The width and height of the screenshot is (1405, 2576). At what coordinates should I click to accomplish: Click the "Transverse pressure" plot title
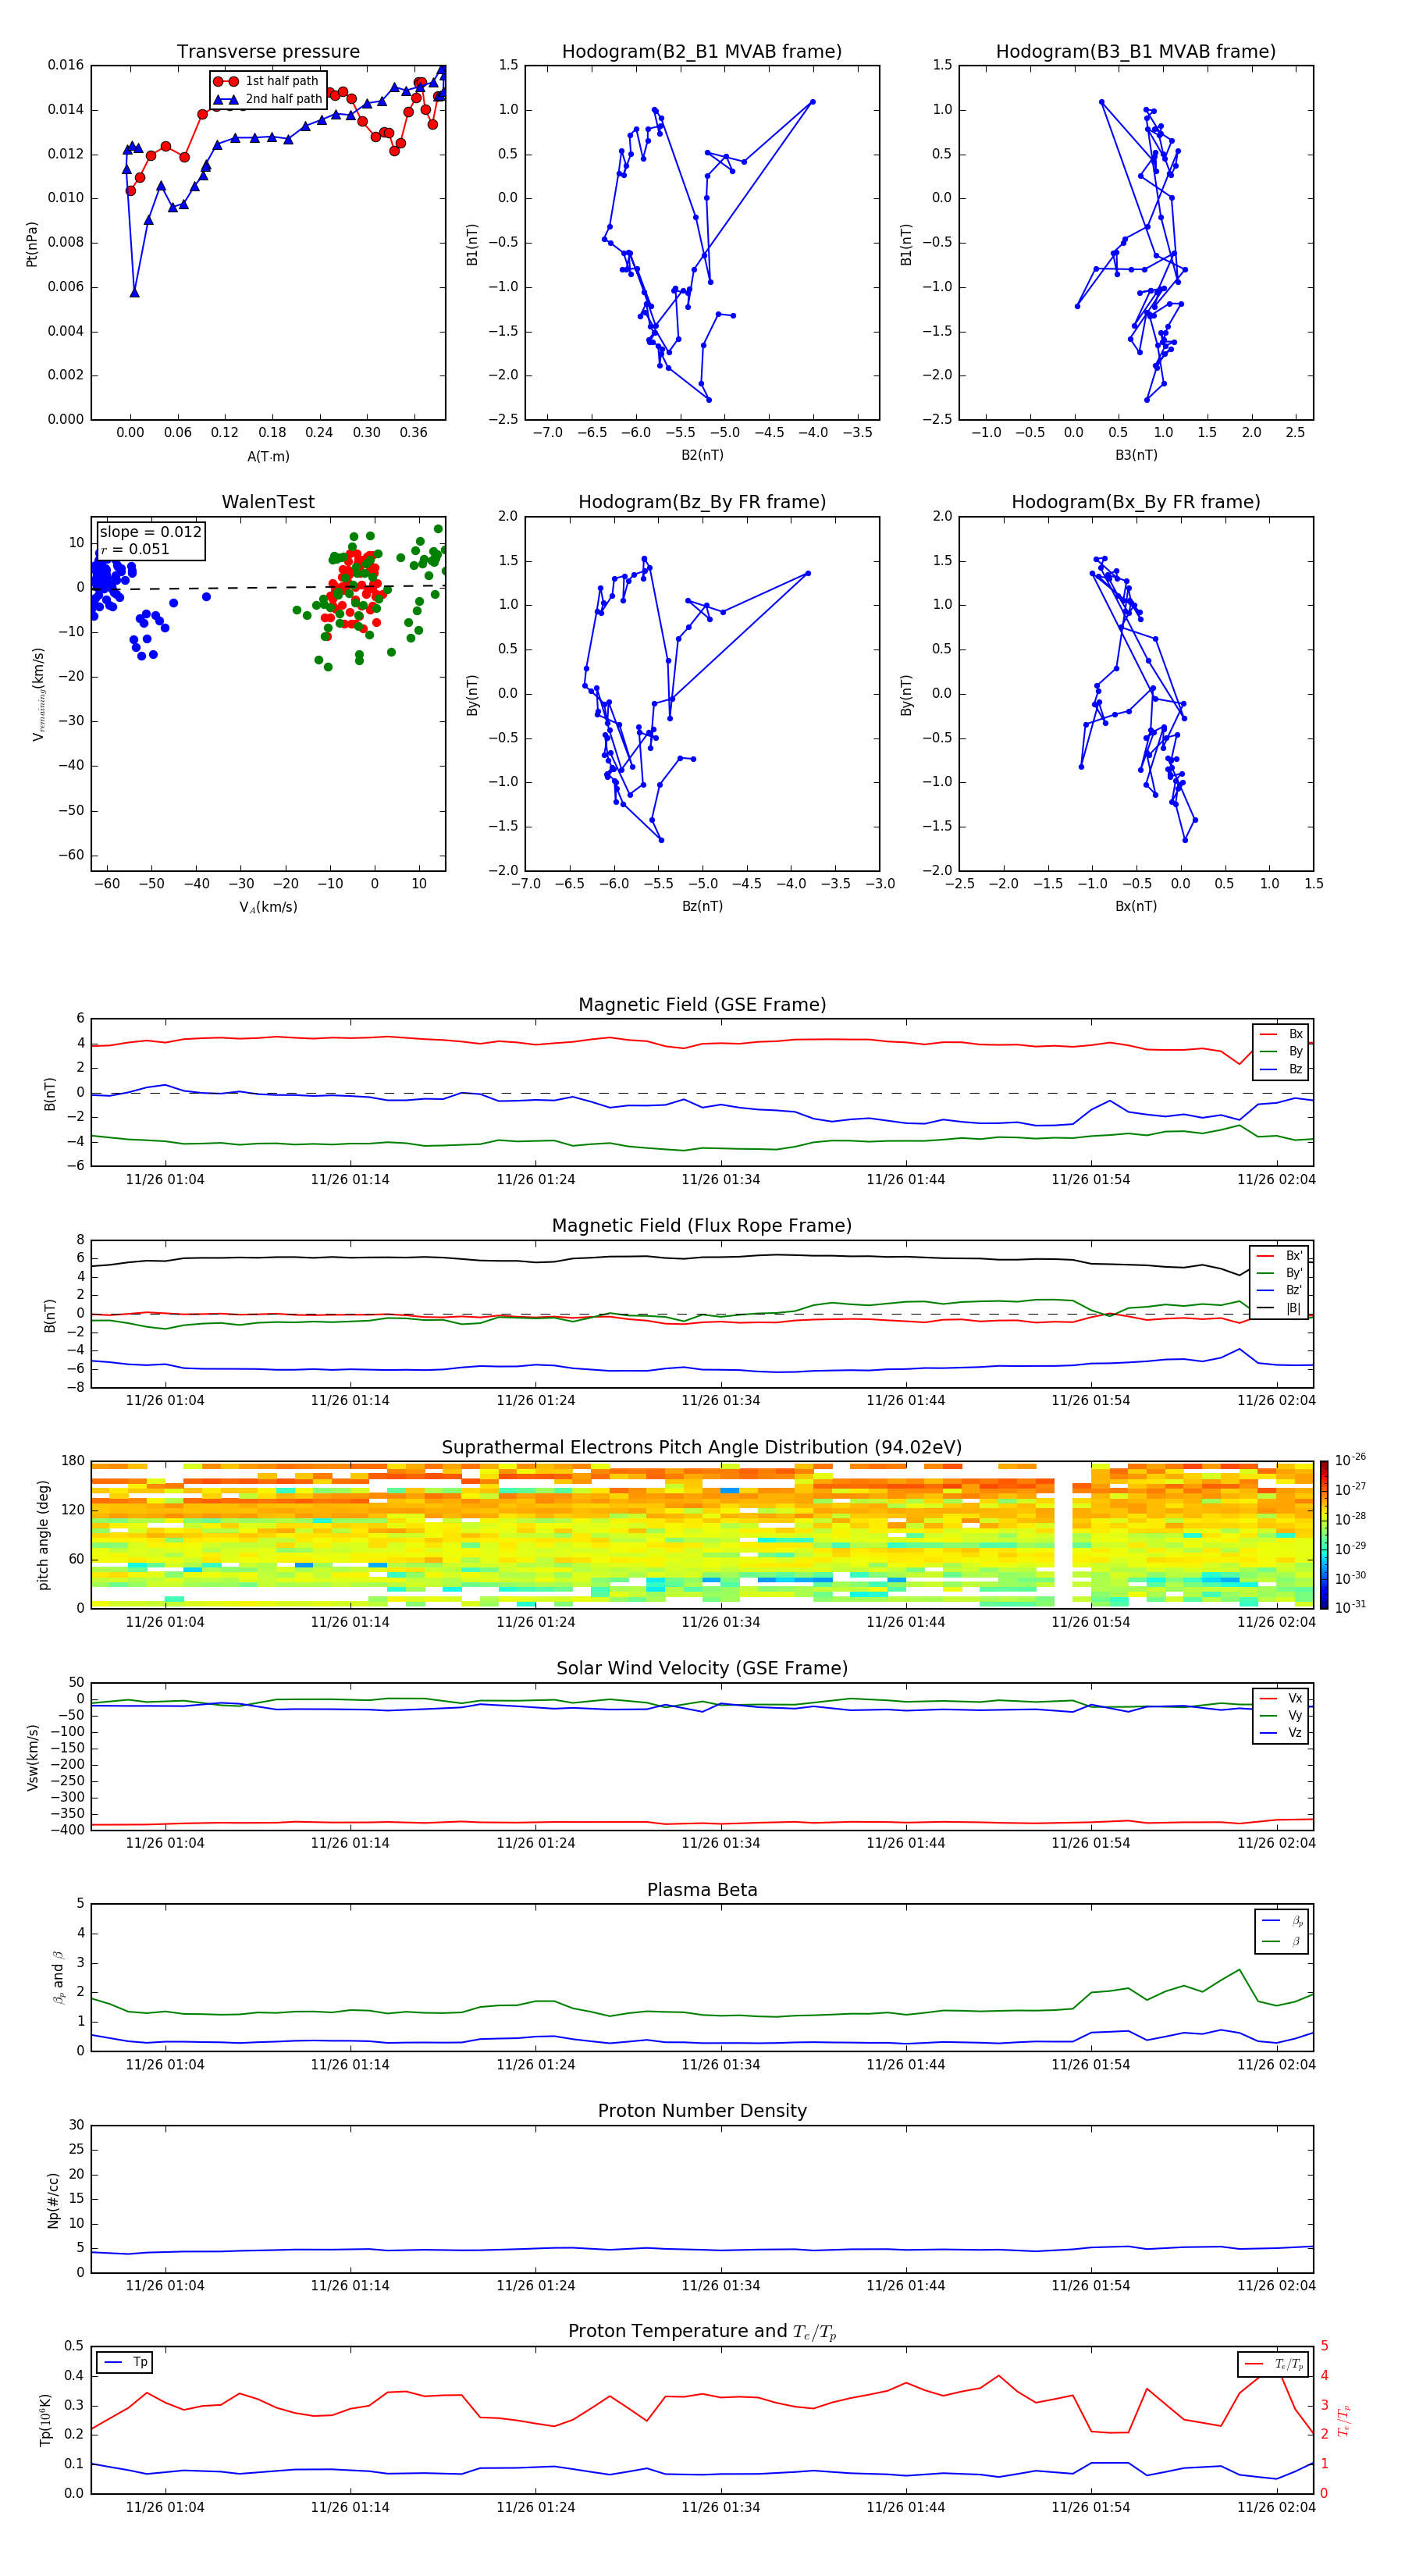pyautogui.click(x=268, y=52)
